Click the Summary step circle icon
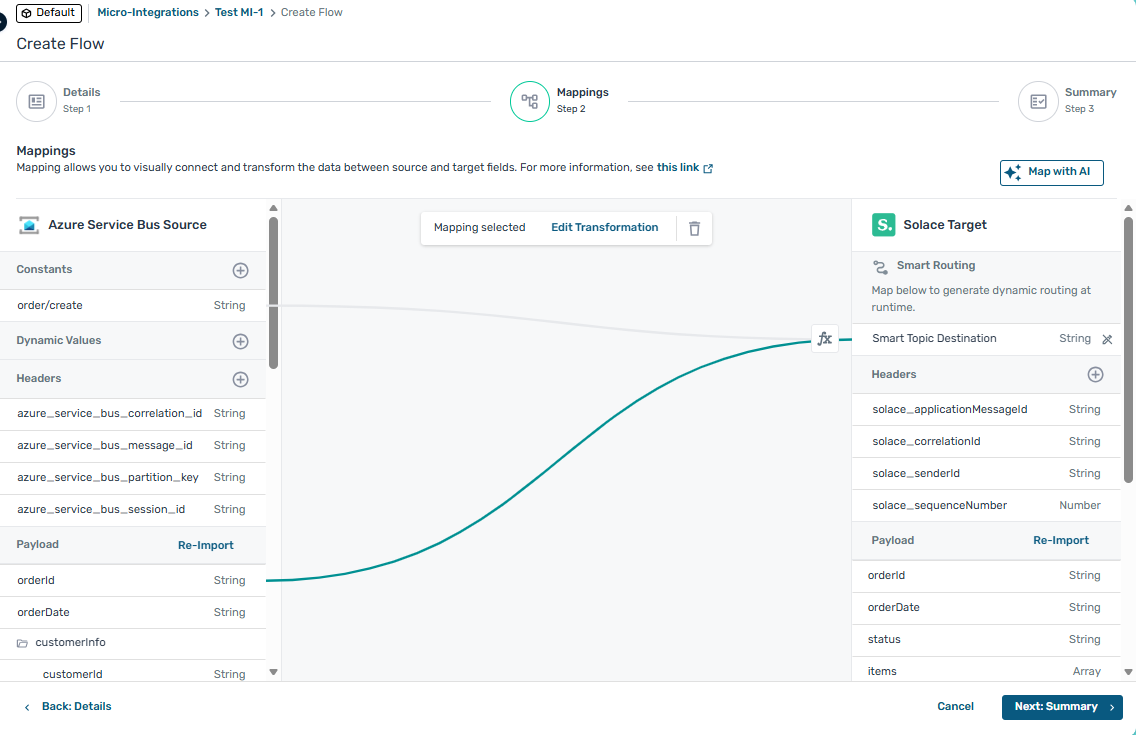 1038,101
